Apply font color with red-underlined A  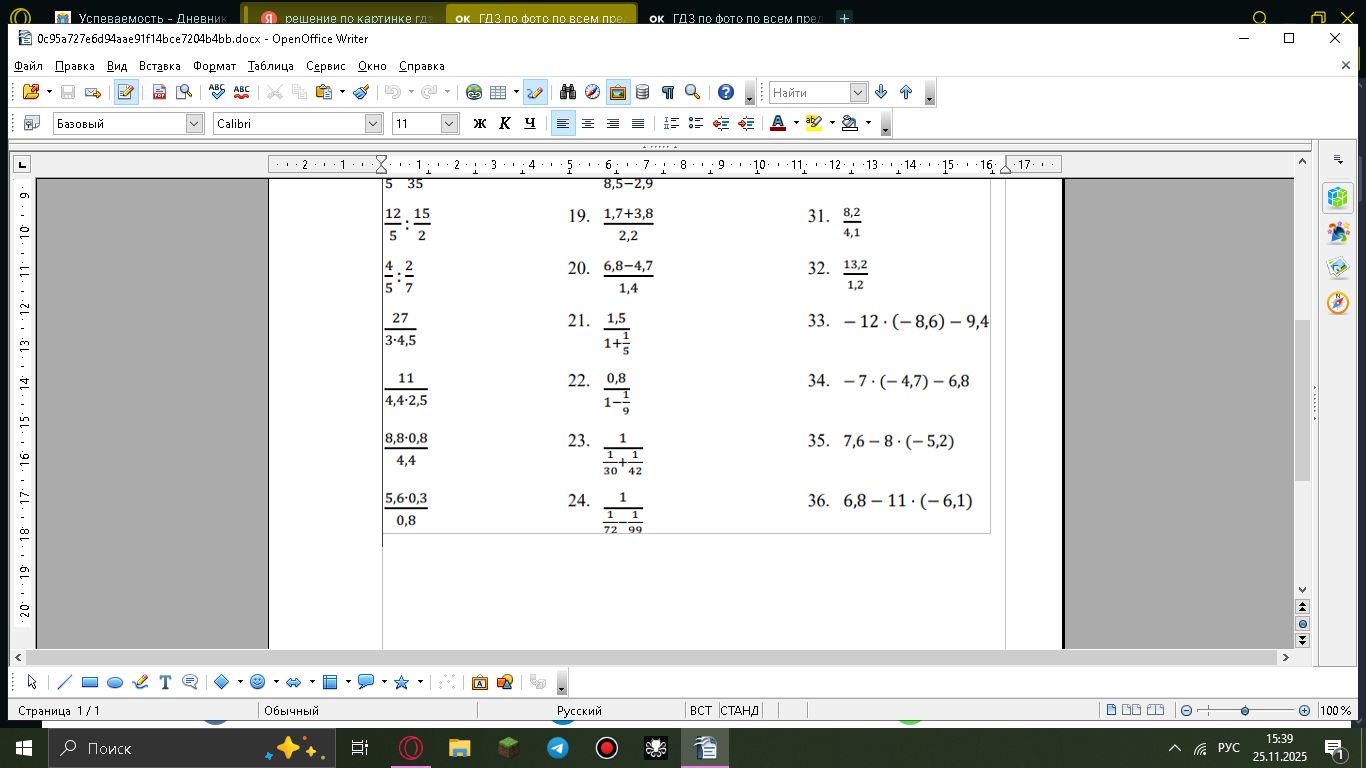778,123
